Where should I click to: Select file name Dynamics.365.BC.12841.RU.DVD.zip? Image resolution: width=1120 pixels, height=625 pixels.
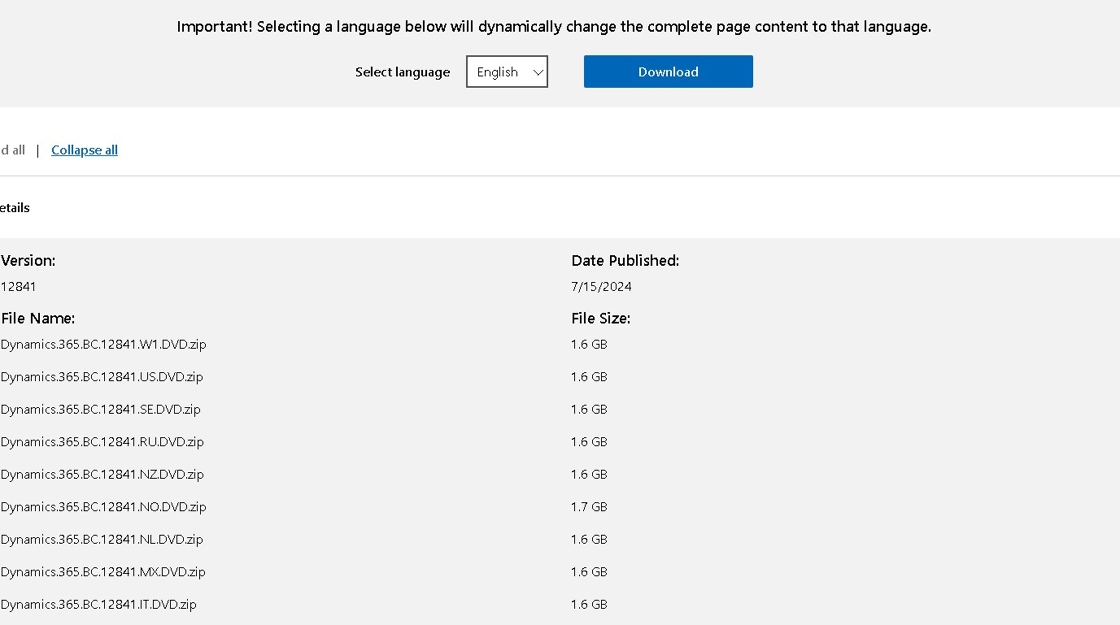pyautogui.click(x=101, y=441)
